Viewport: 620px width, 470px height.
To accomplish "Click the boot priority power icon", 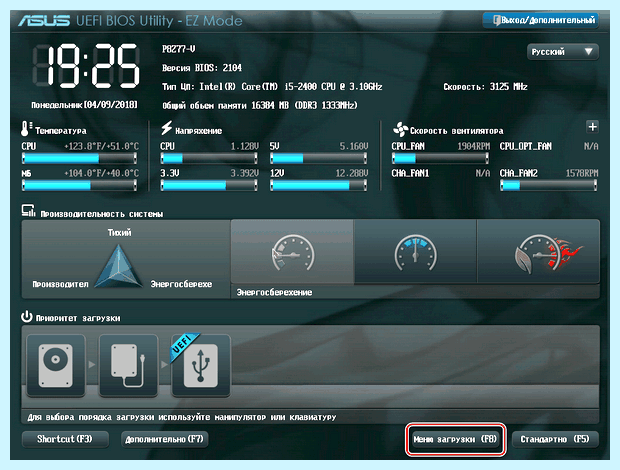I will 26,317.
